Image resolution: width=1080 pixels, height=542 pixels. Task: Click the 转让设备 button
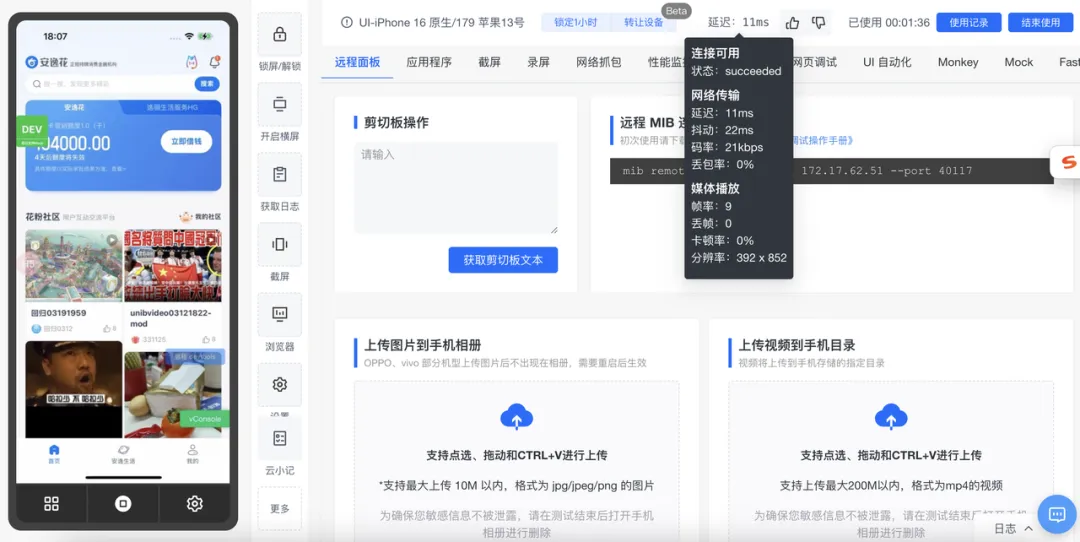643,22
